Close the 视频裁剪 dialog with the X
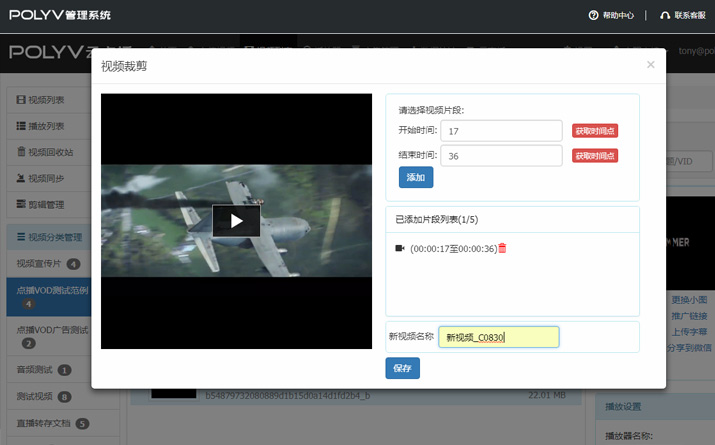Screen dimensions: 715x445 (x=650, y=65)
